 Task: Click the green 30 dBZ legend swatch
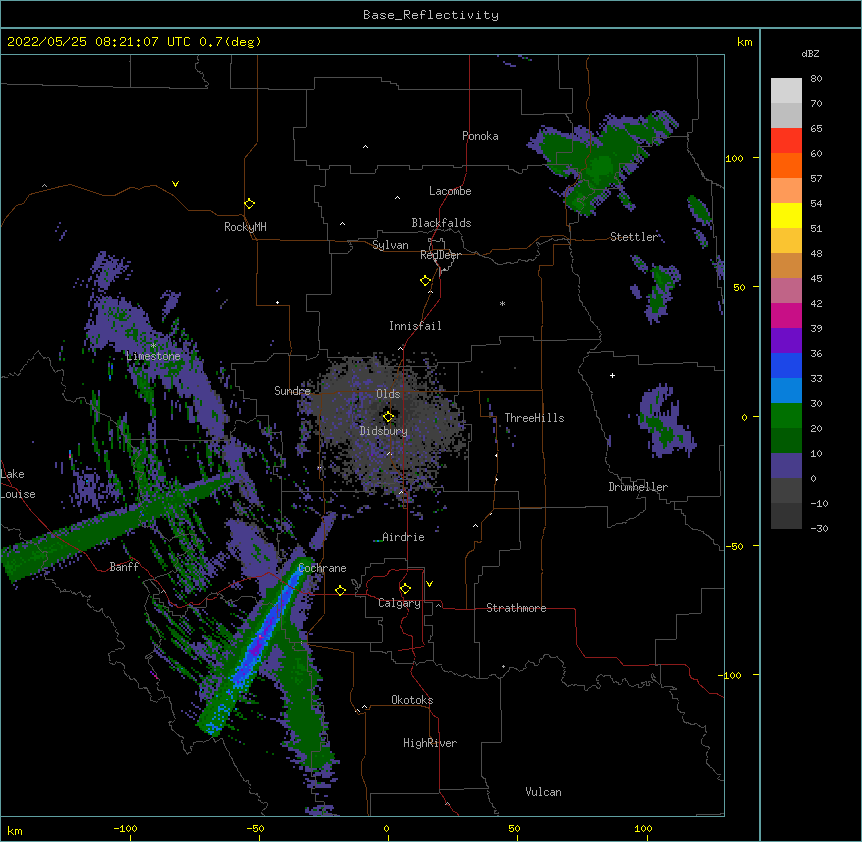786,416
